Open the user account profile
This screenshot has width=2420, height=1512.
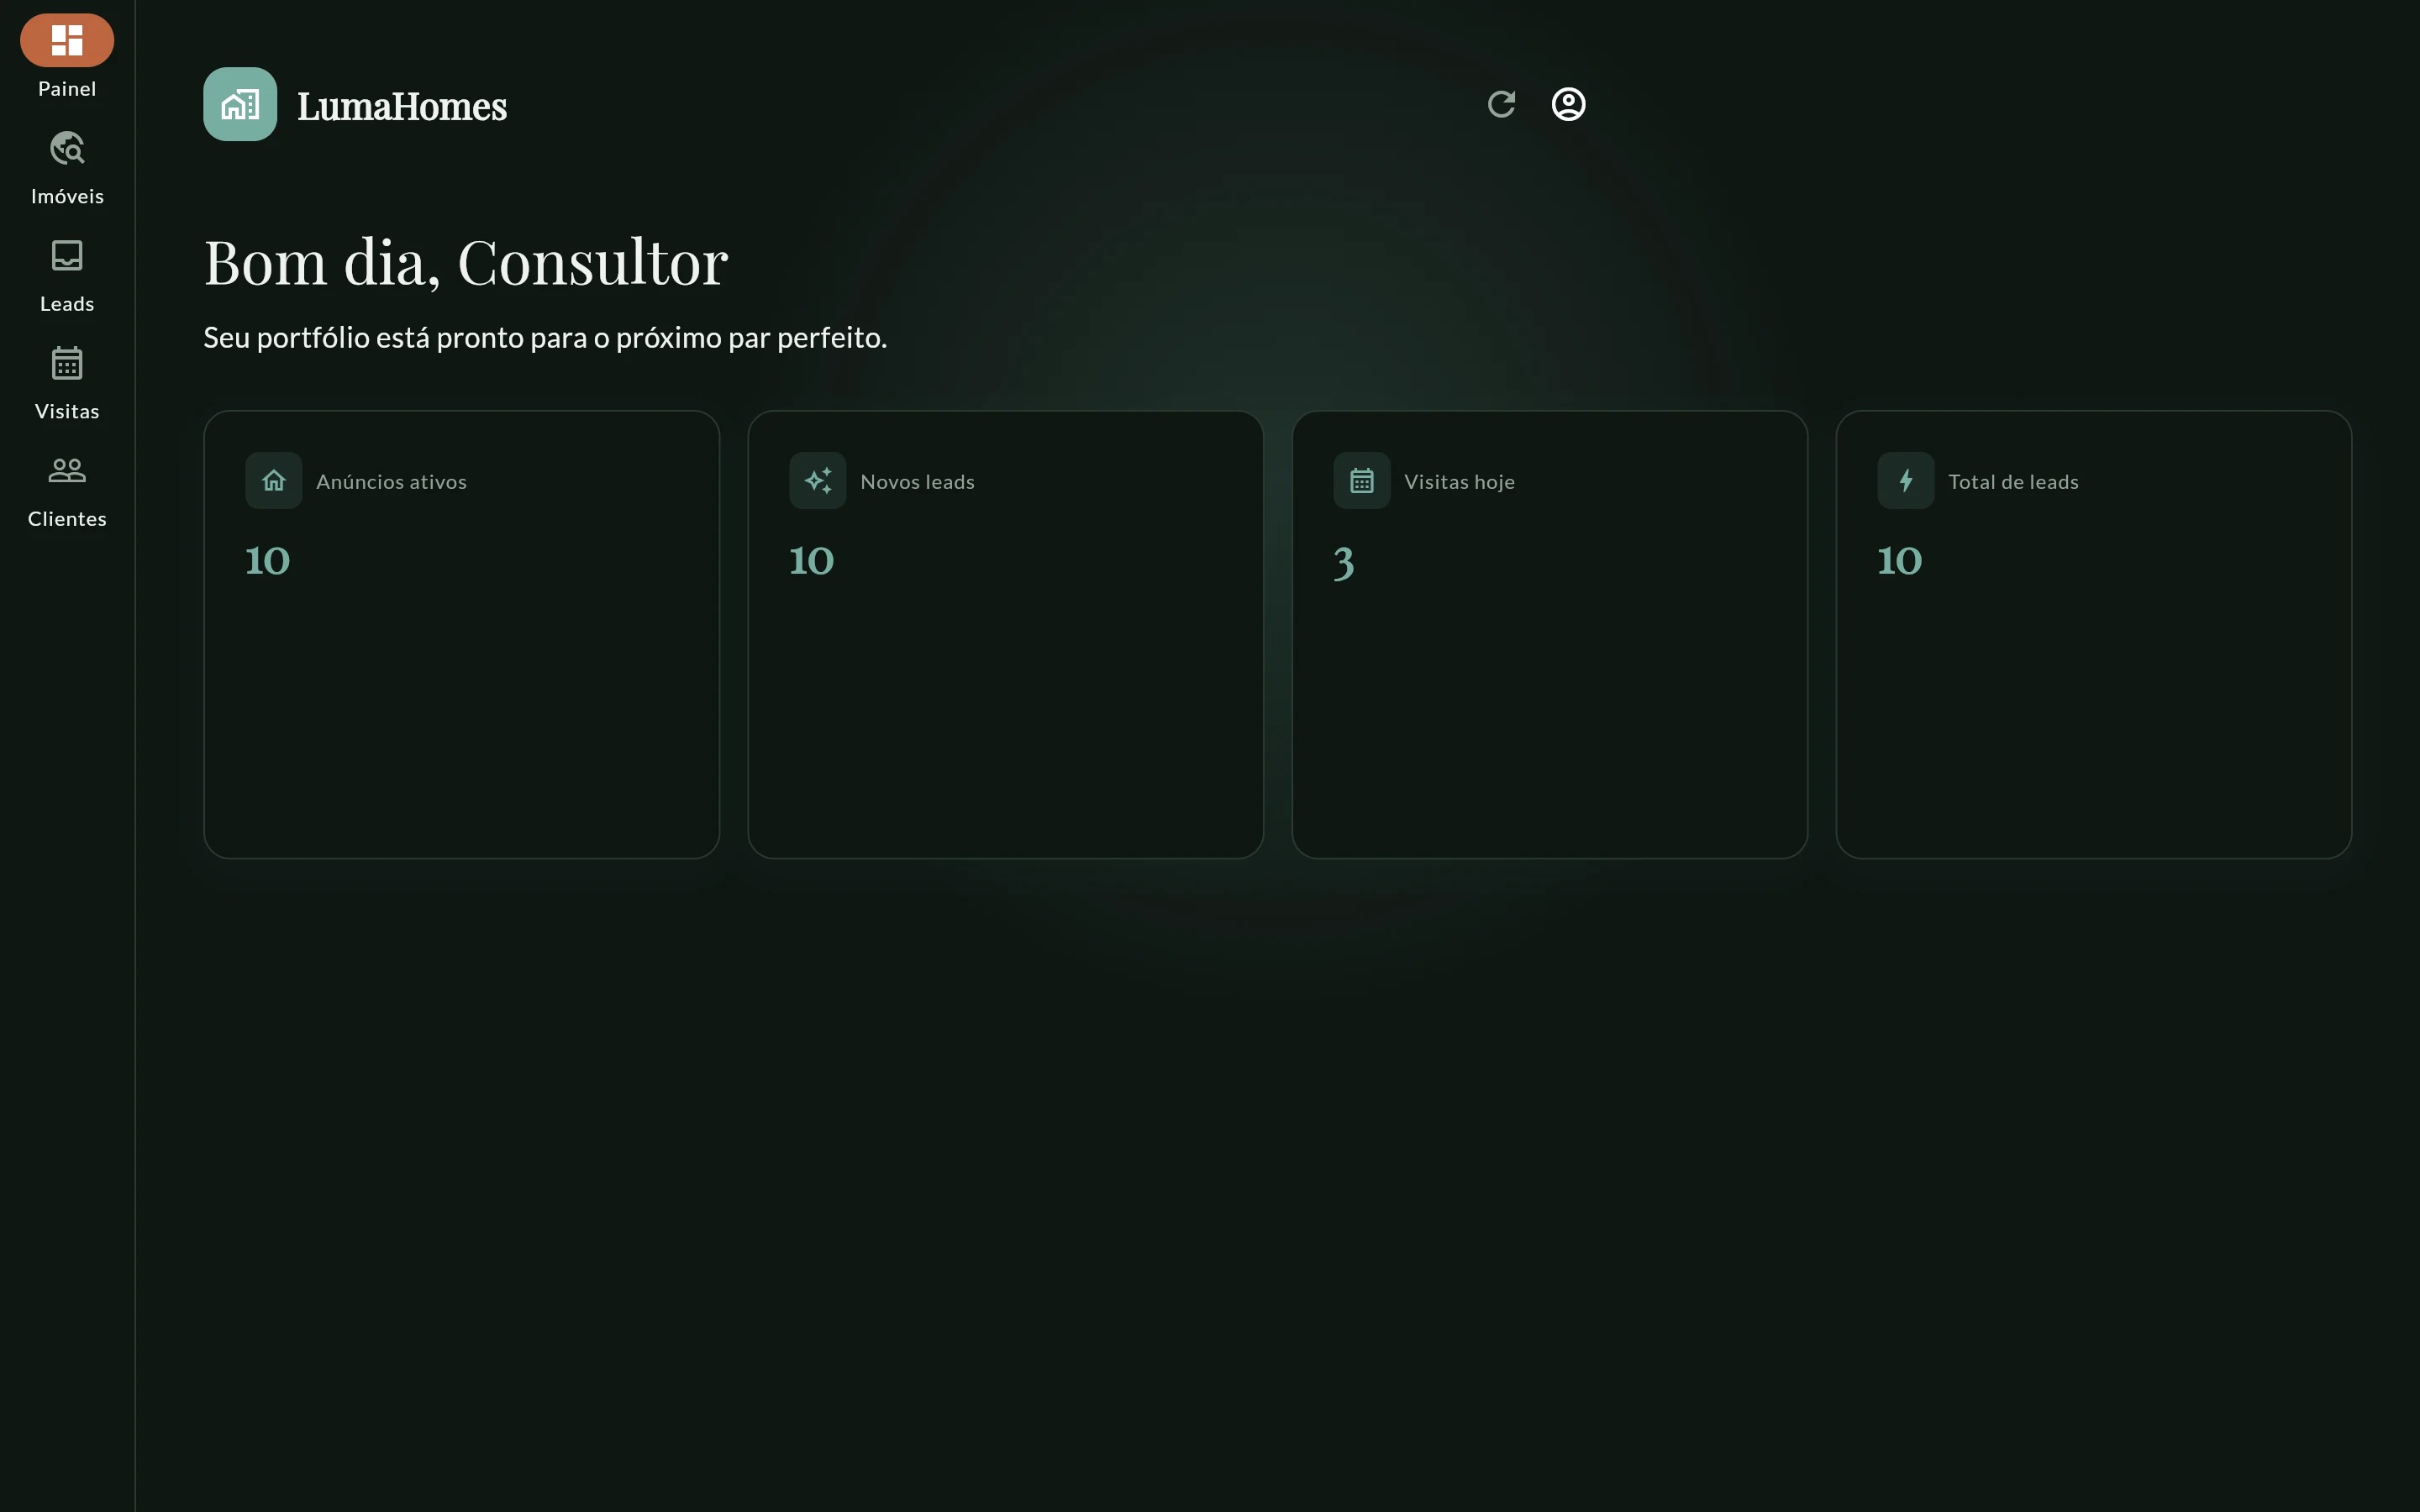(x=1568, y=104)
